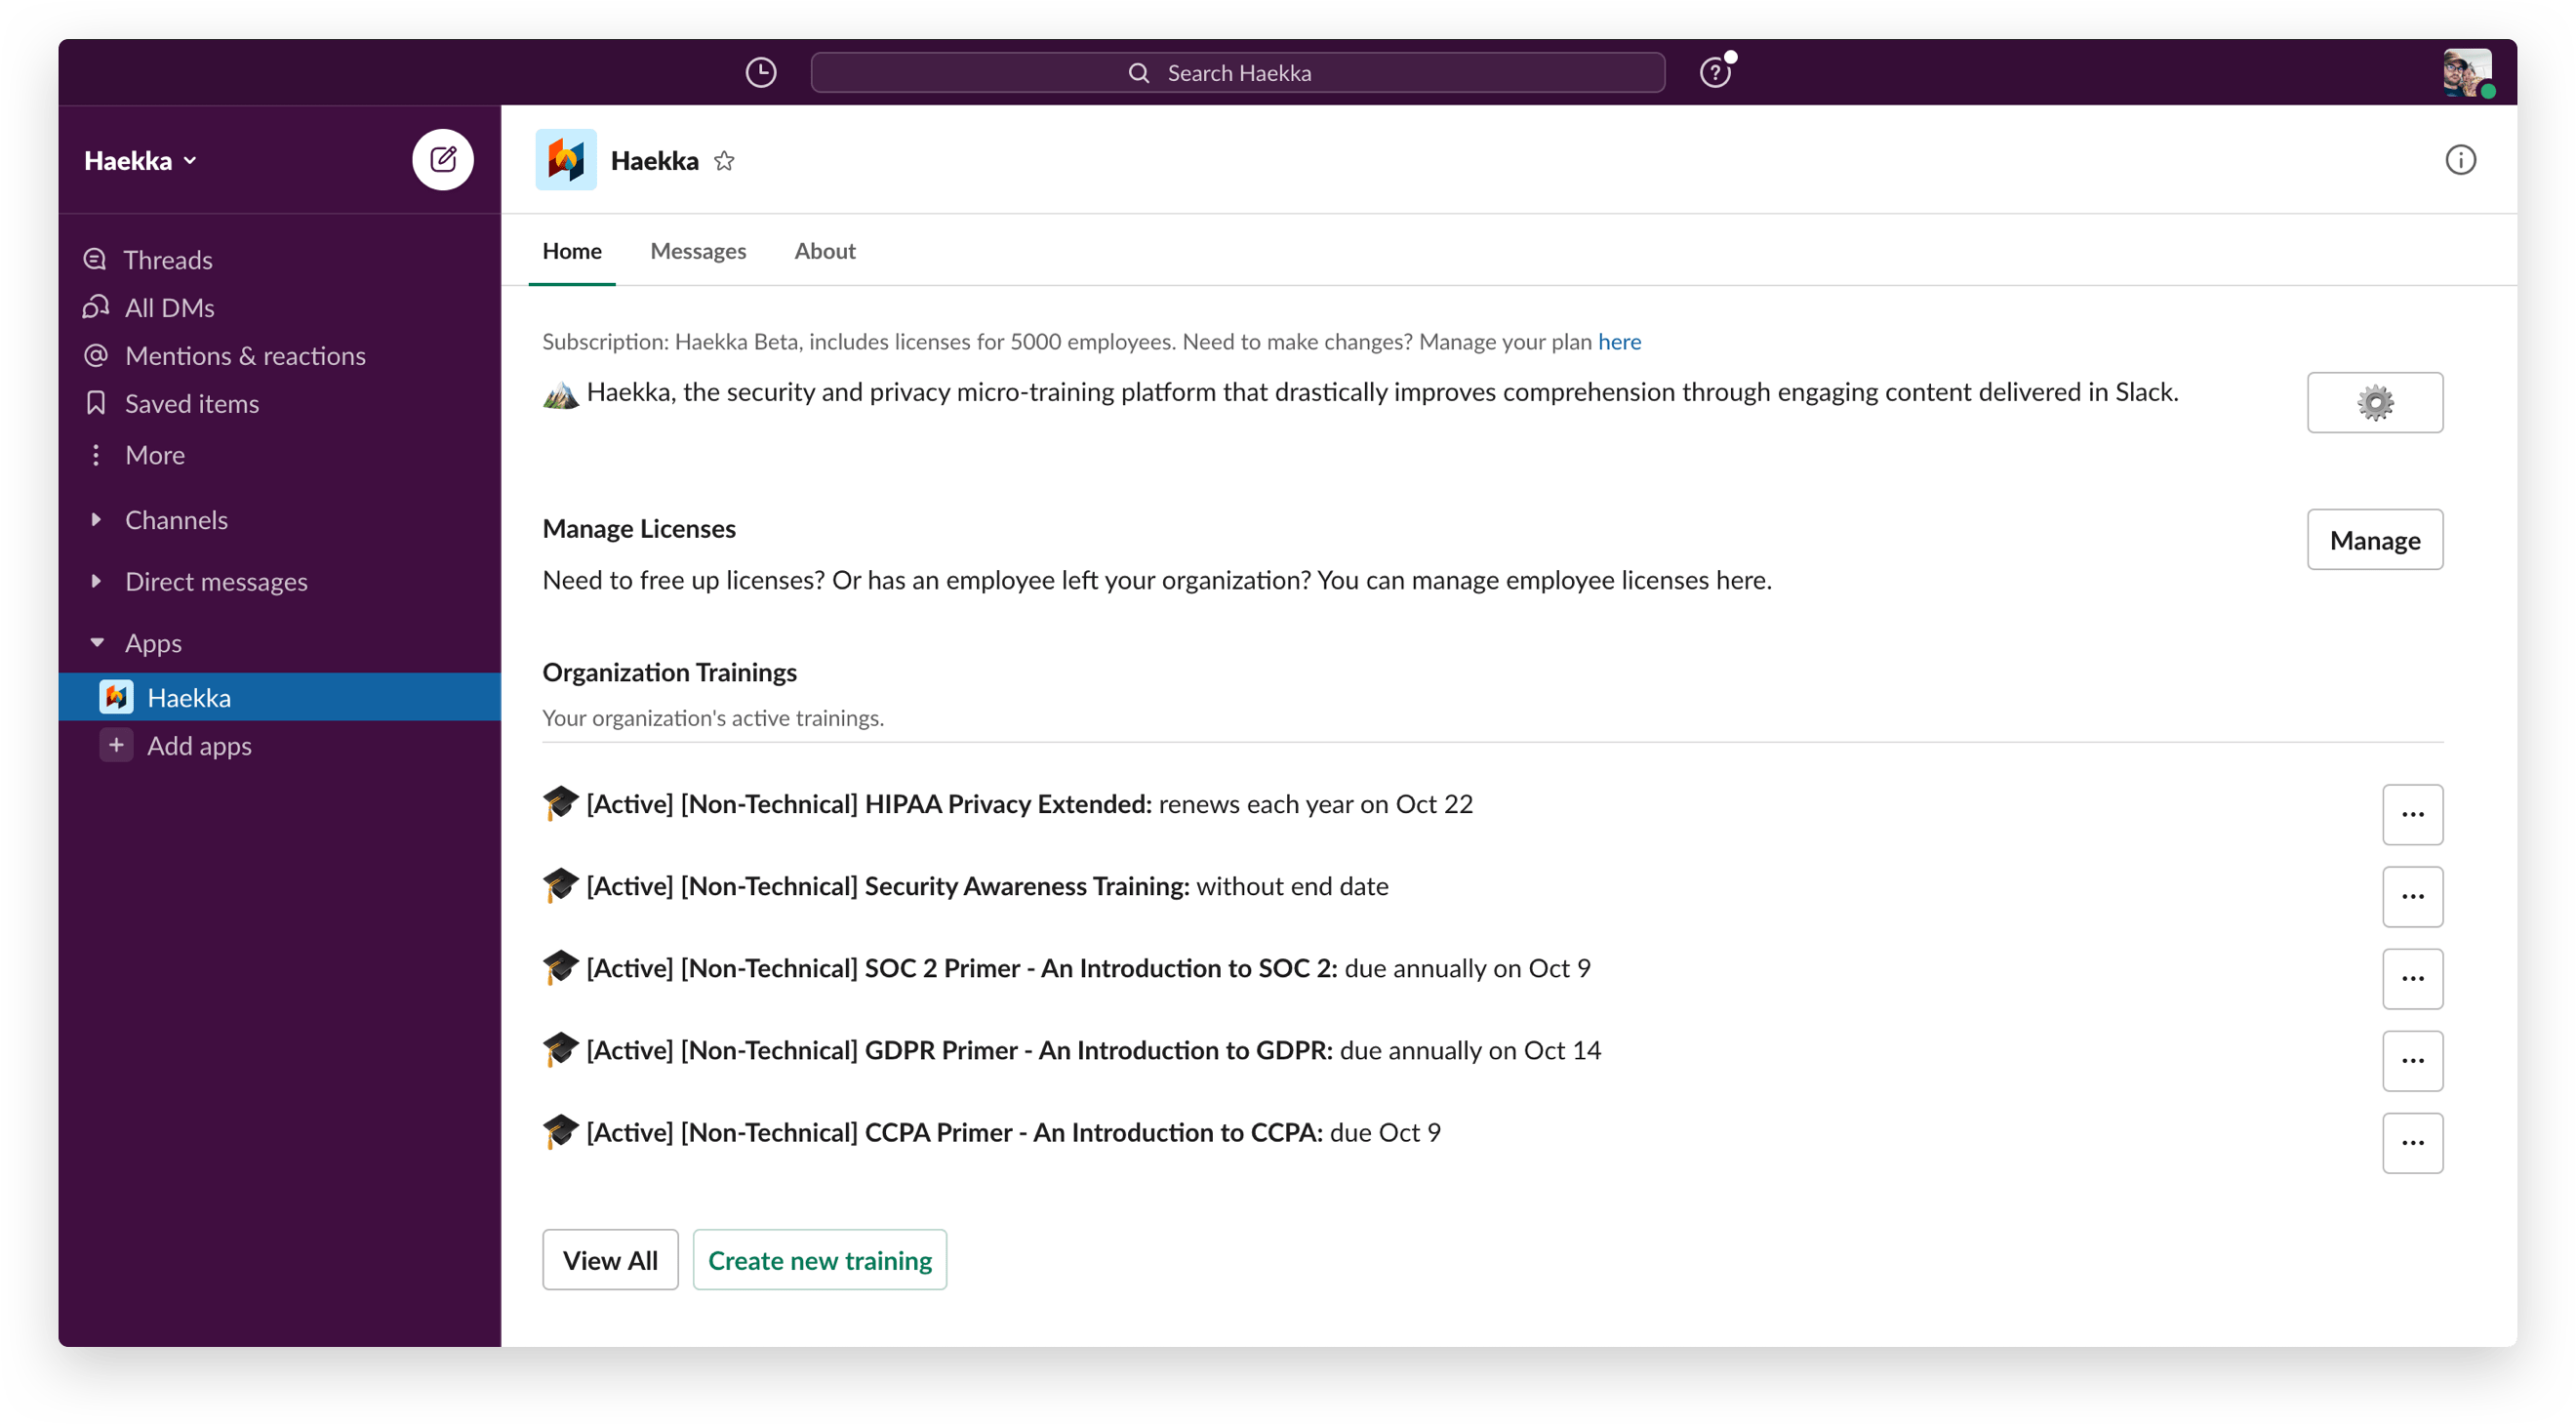Click the Manage licenses button

(x=2375, y=539)
